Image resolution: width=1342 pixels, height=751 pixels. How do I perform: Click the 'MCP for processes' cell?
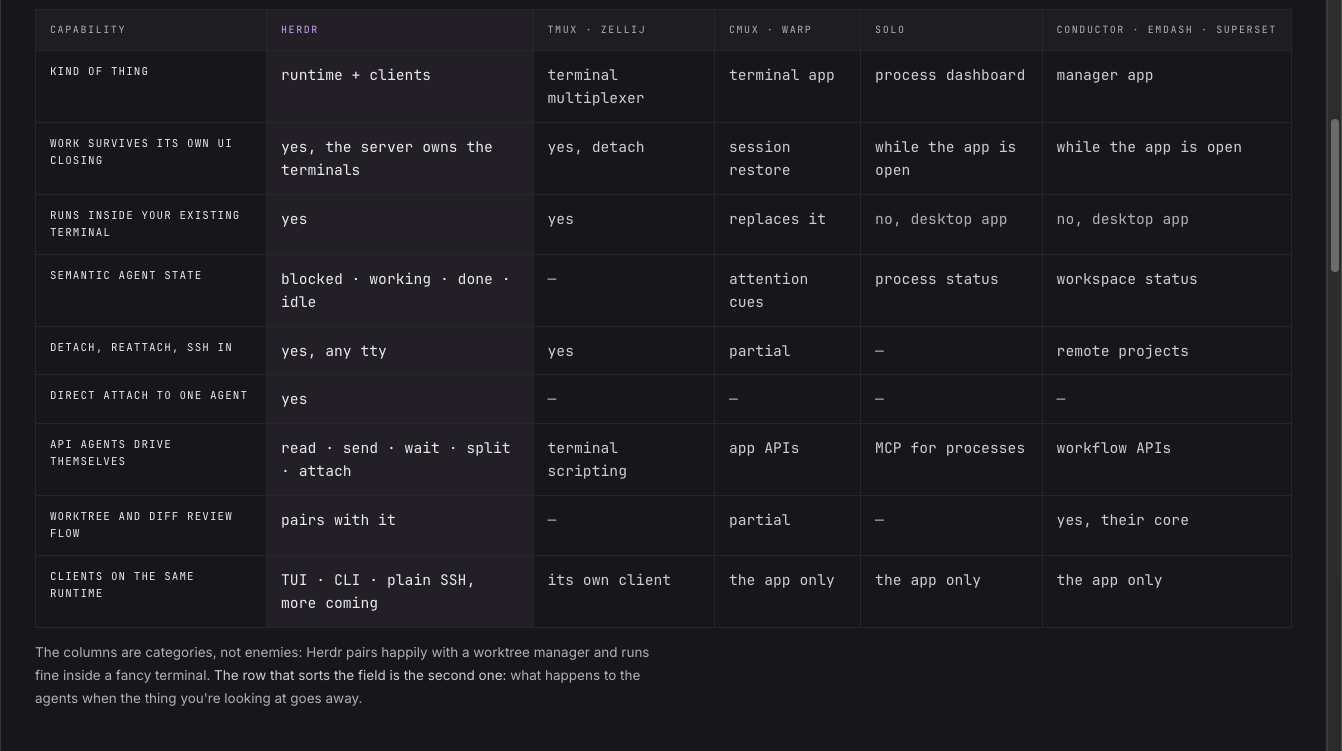pyautogui.click(x=951, y=460)
